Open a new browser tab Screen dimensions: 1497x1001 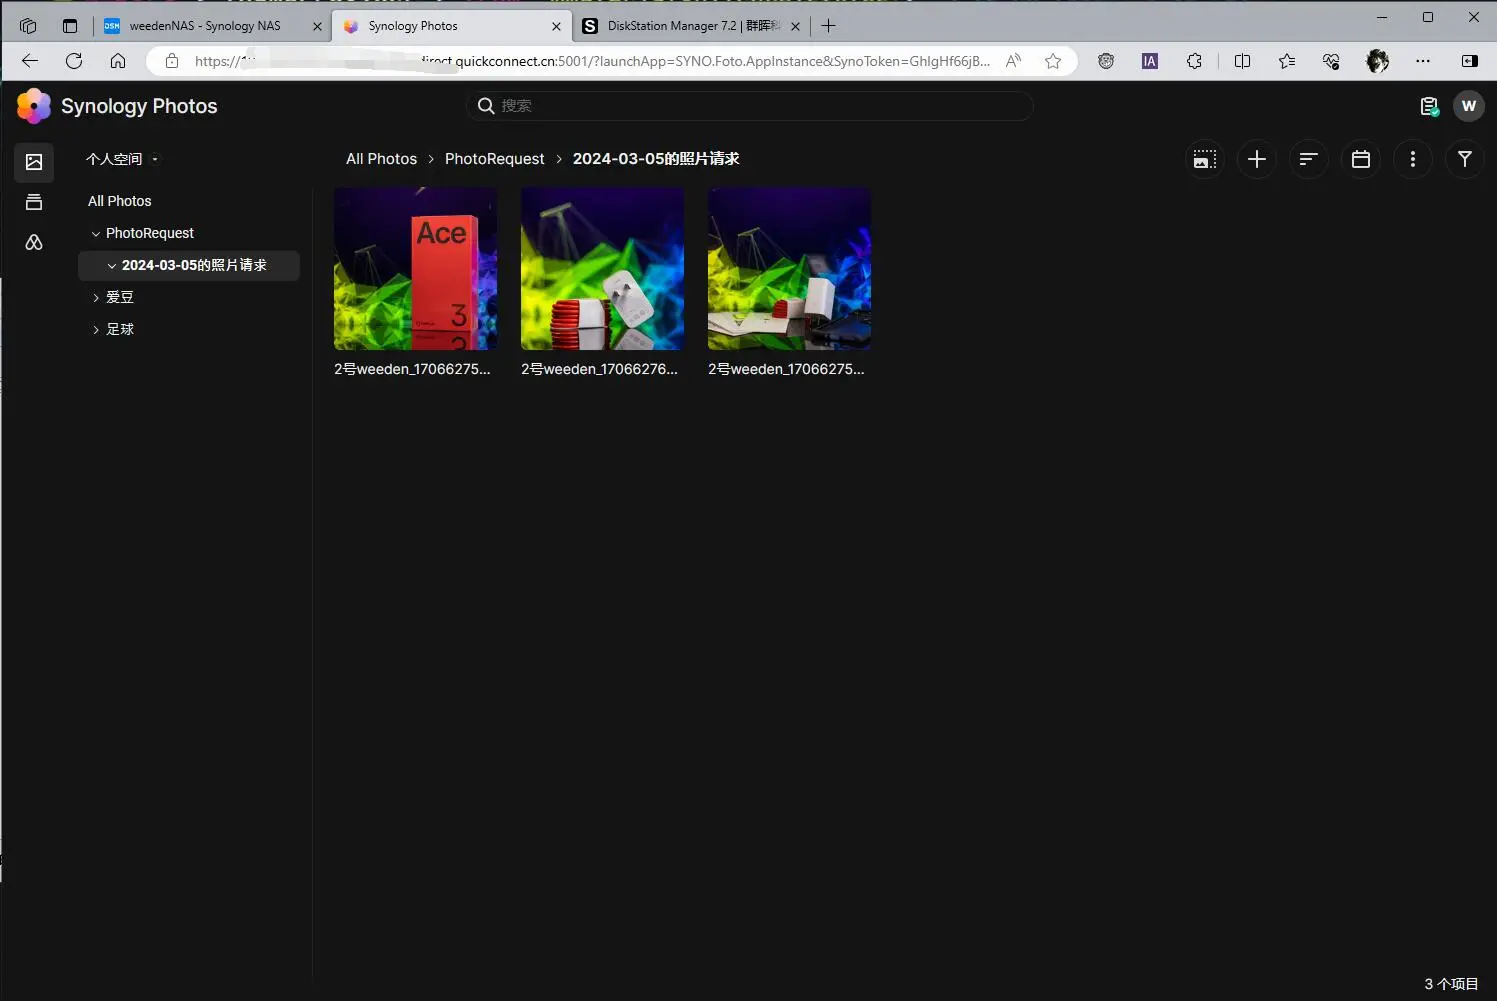828,26
